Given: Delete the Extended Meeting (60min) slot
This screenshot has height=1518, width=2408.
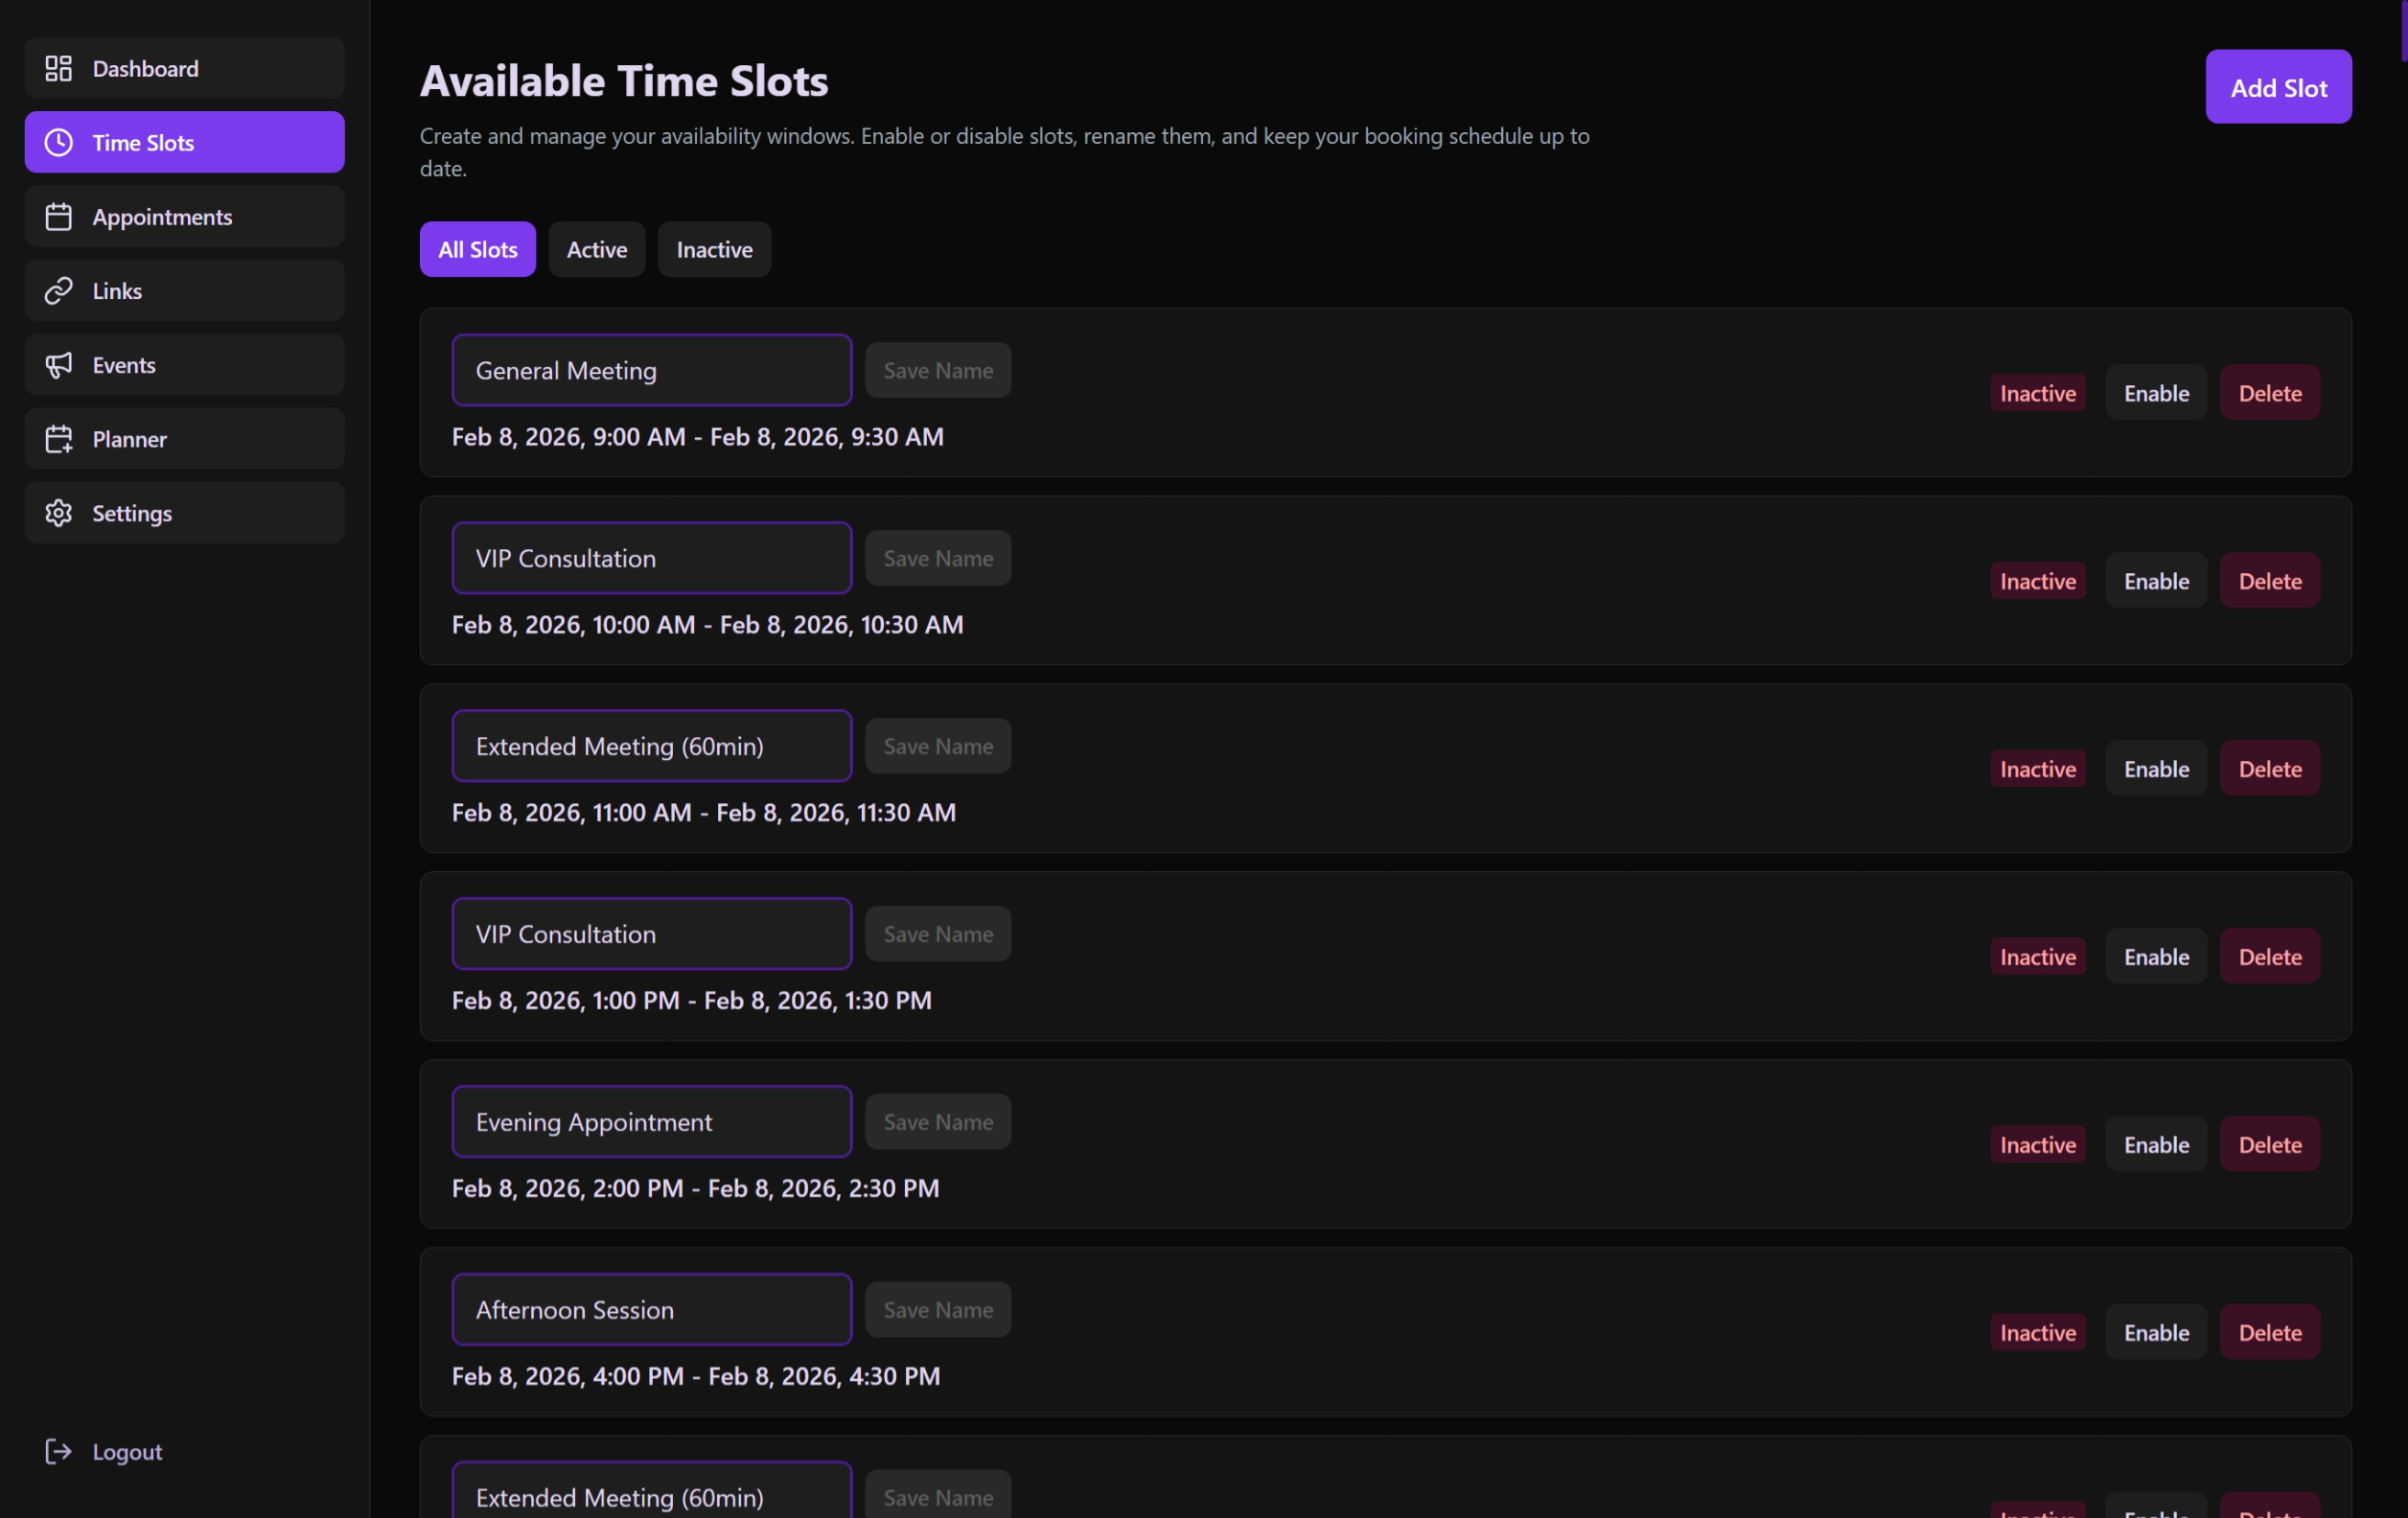Looking at the screenshot, I should (x=2268, y=768).
